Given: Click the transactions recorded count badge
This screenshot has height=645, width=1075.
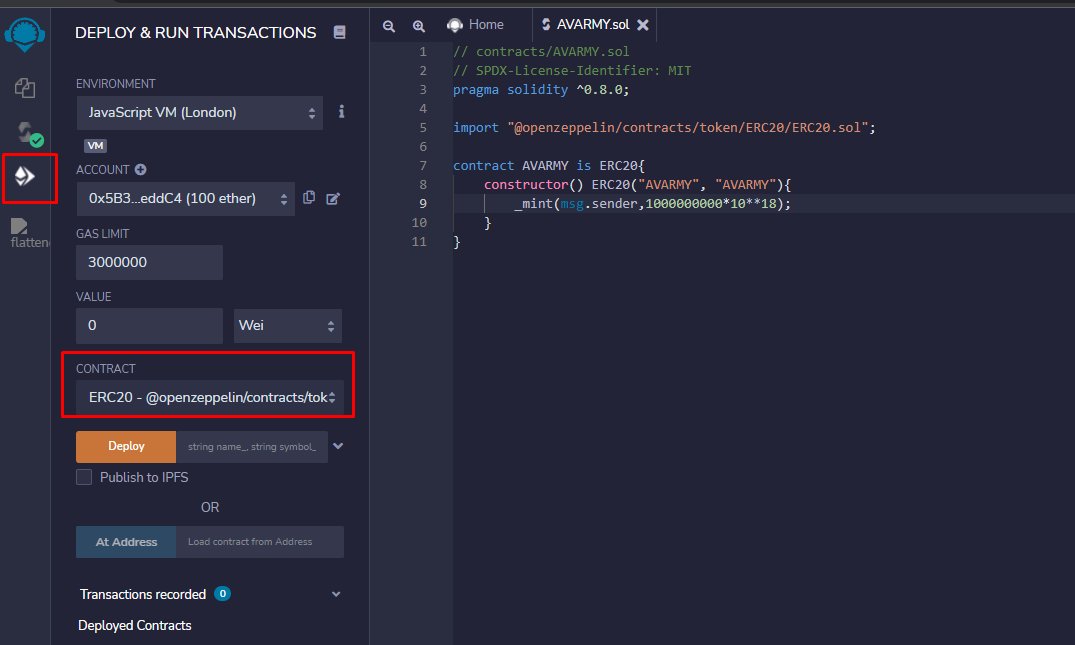Looking at the screenshot, I should (222, 594).
